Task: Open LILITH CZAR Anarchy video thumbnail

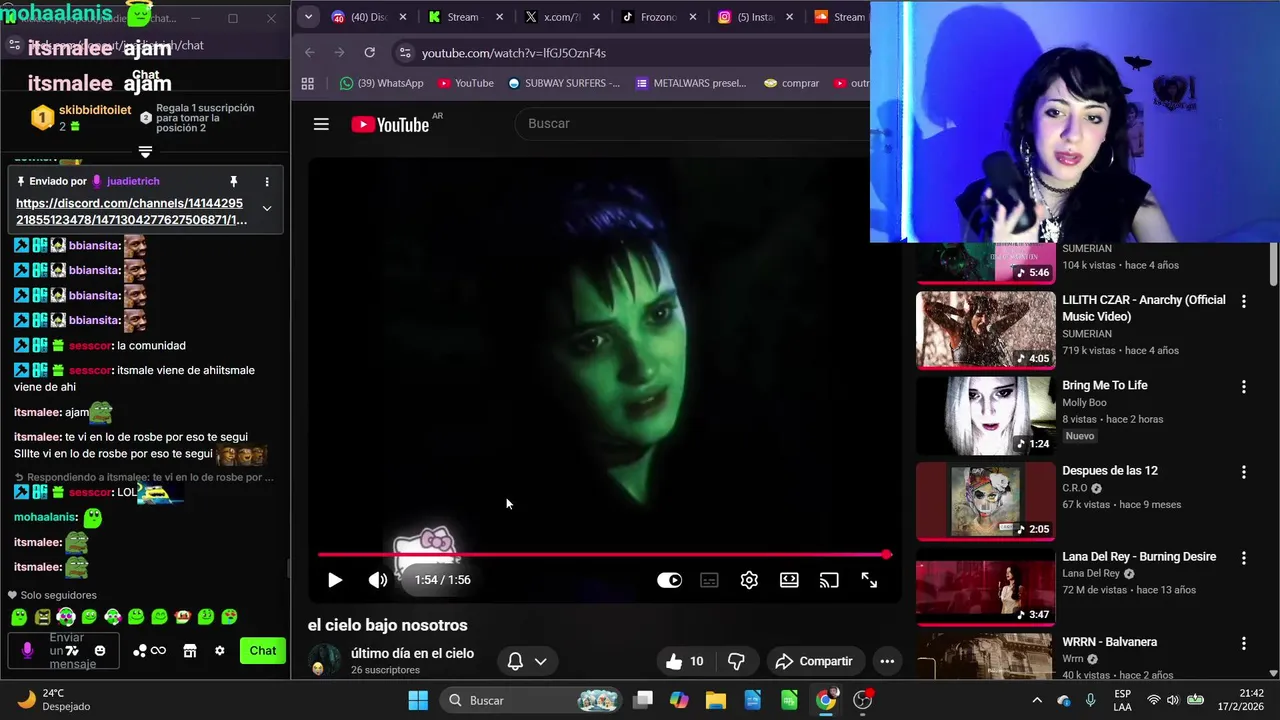Action: pos(985,330)
